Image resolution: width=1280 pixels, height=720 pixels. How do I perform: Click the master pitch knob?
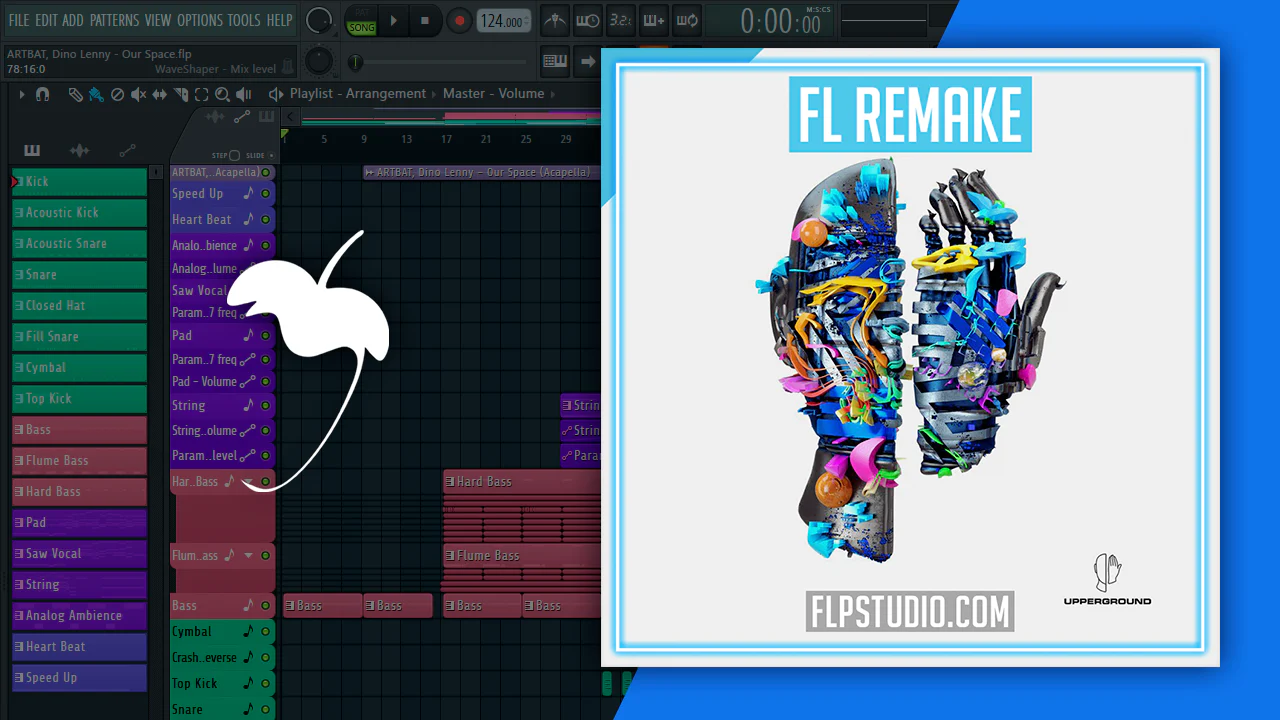319,61
